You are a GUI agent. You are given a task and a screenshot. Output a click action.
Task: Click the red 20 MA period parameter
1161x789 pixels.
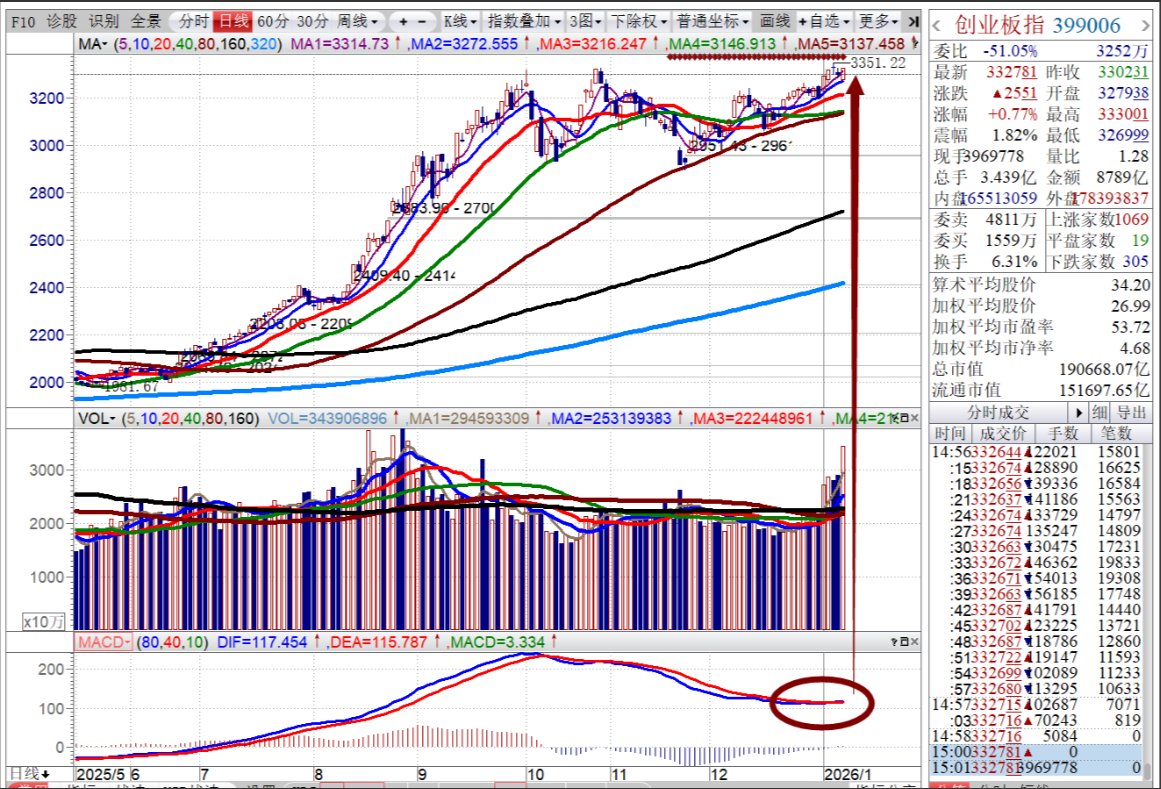tap(163, 44)
